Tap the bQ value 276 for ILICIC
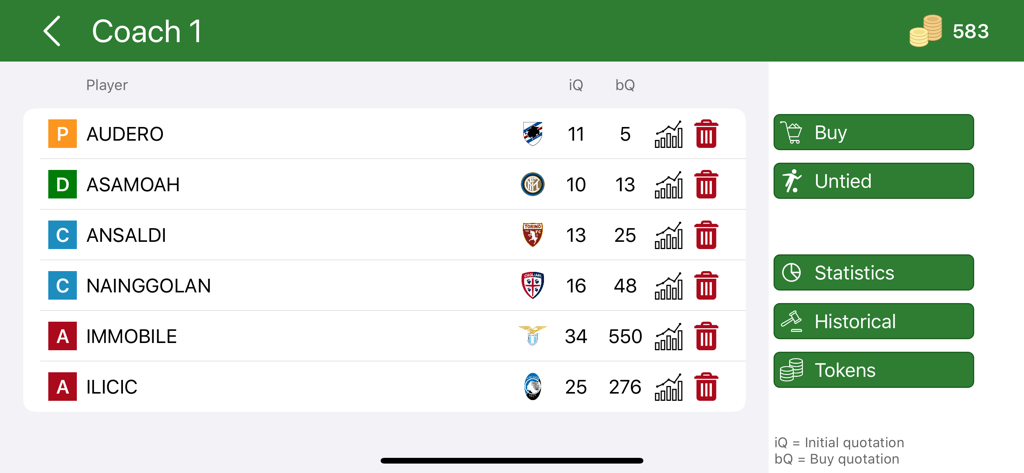1024x473 pixels. coord(625,387)
